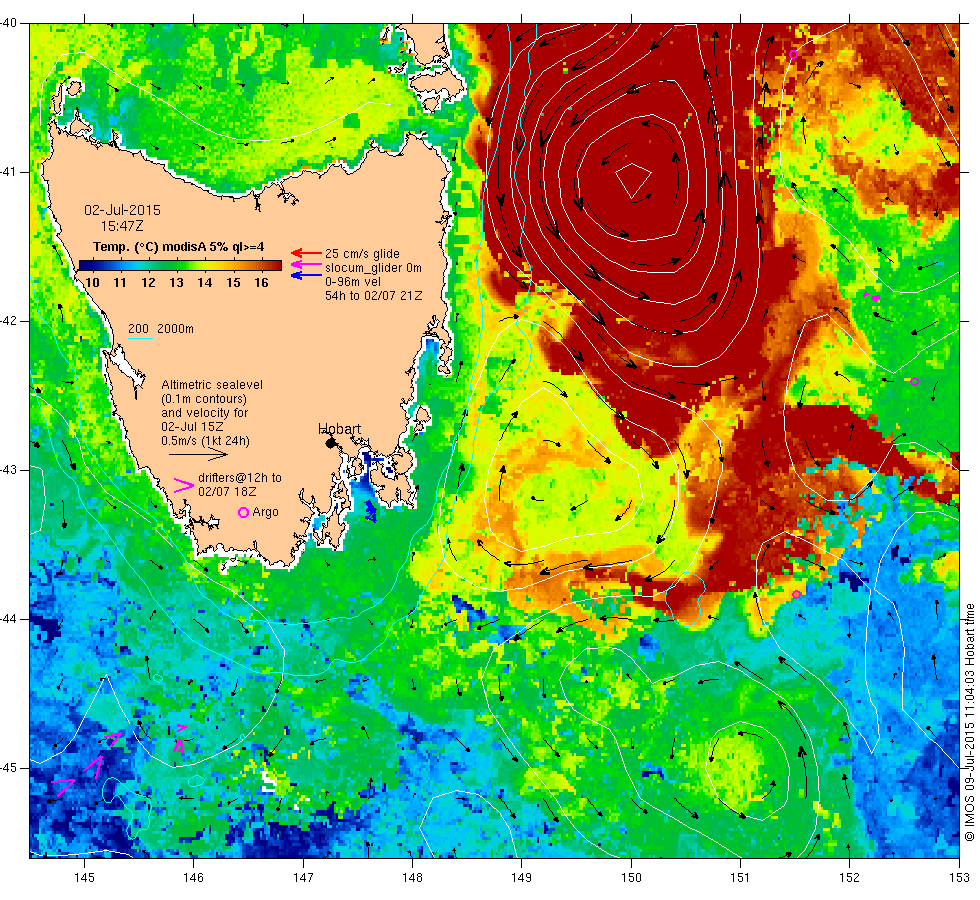Click the 'Altimetric sealevel' text line
The width and height of the screenshot is (980, 900).
click(x=212, y=385)
